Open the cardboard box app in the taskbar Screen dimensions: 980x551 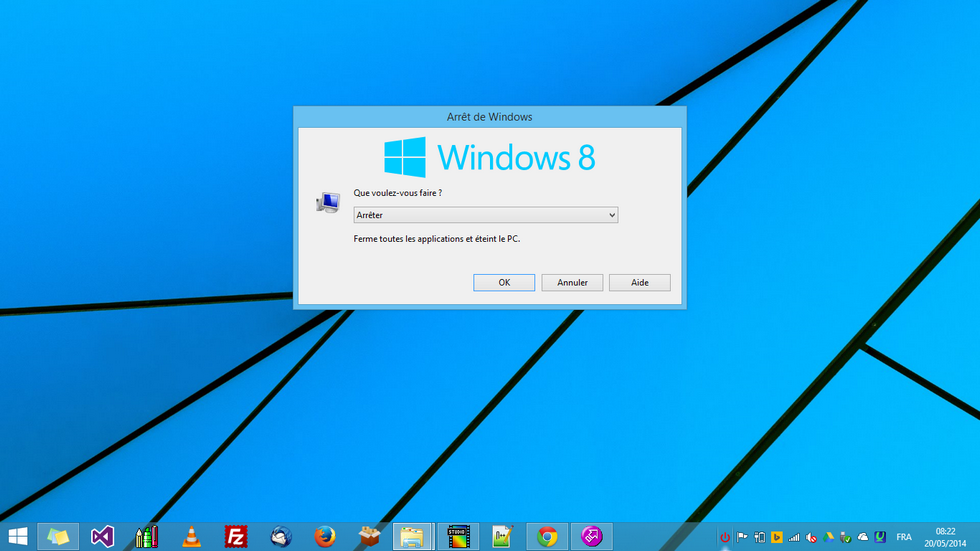[x=369, y=537]
